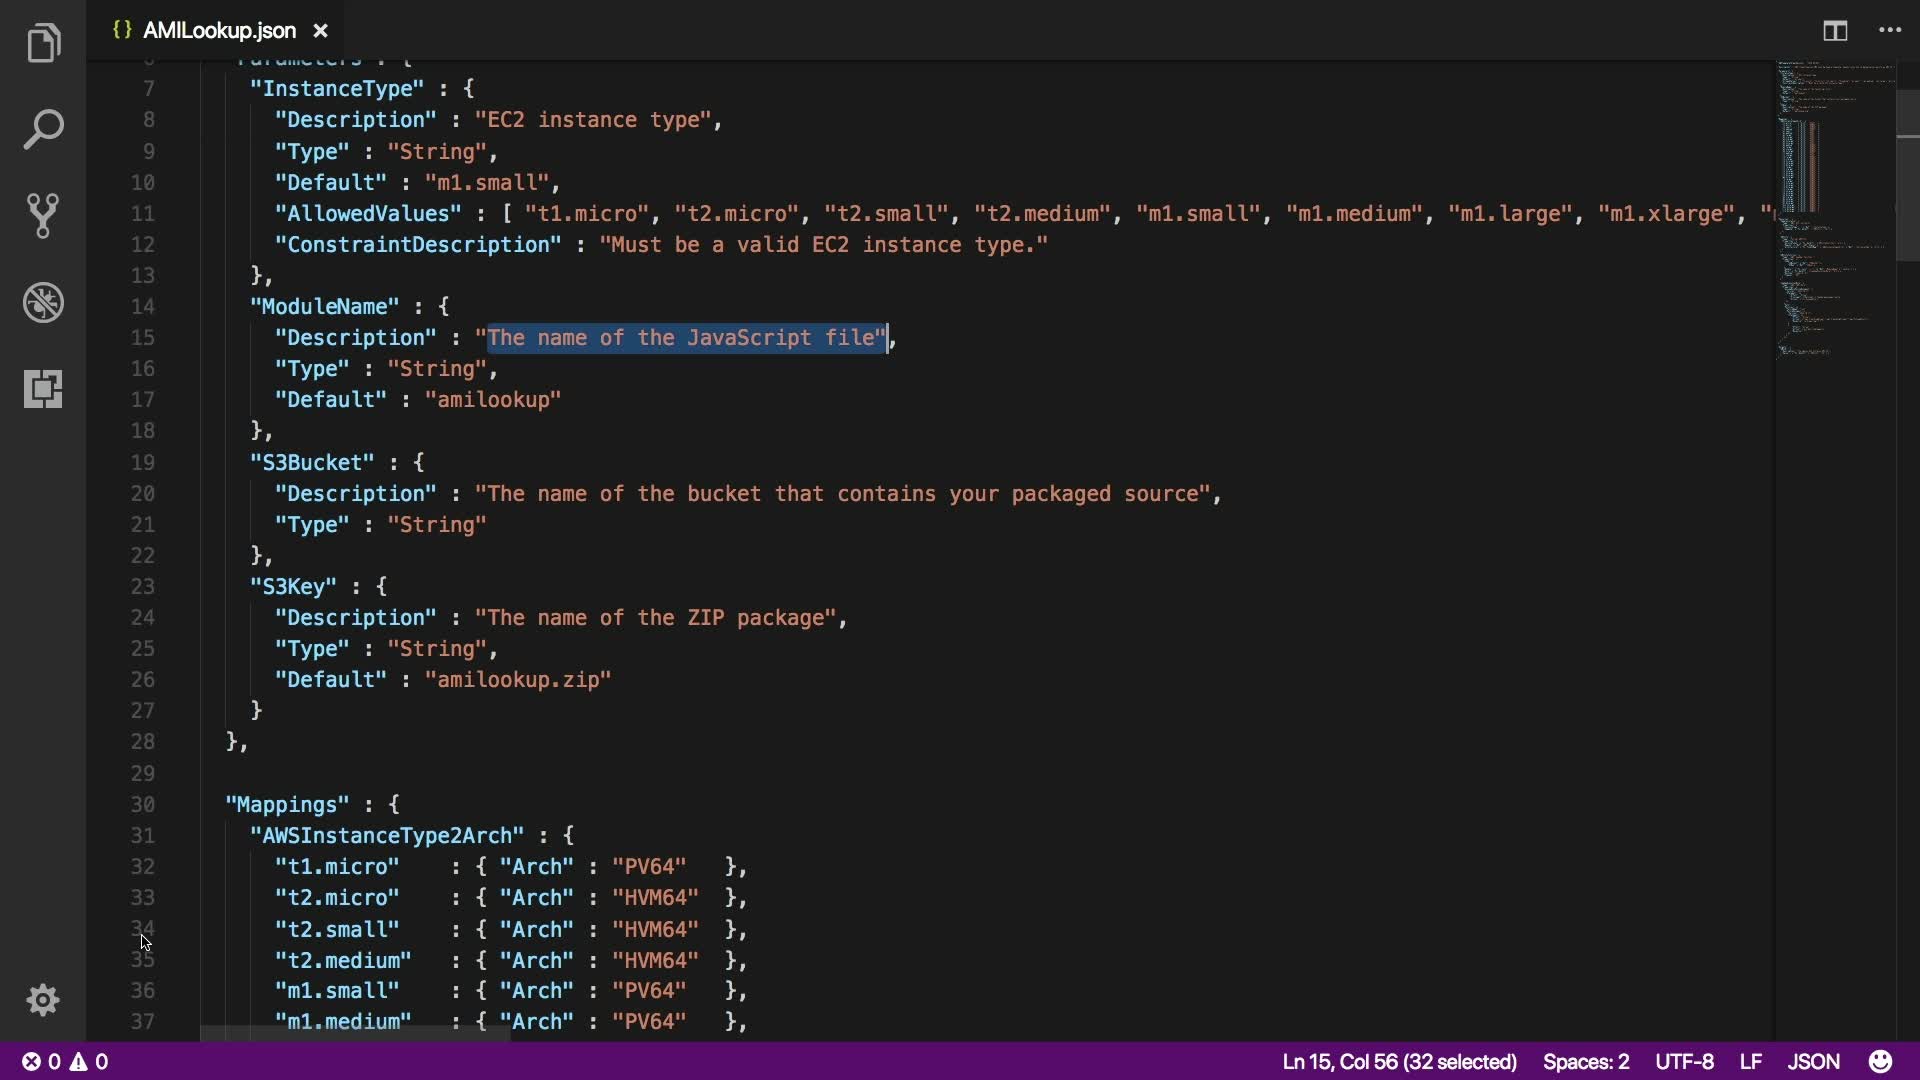Open the Search view in activity bar

(x=43, y=130)
